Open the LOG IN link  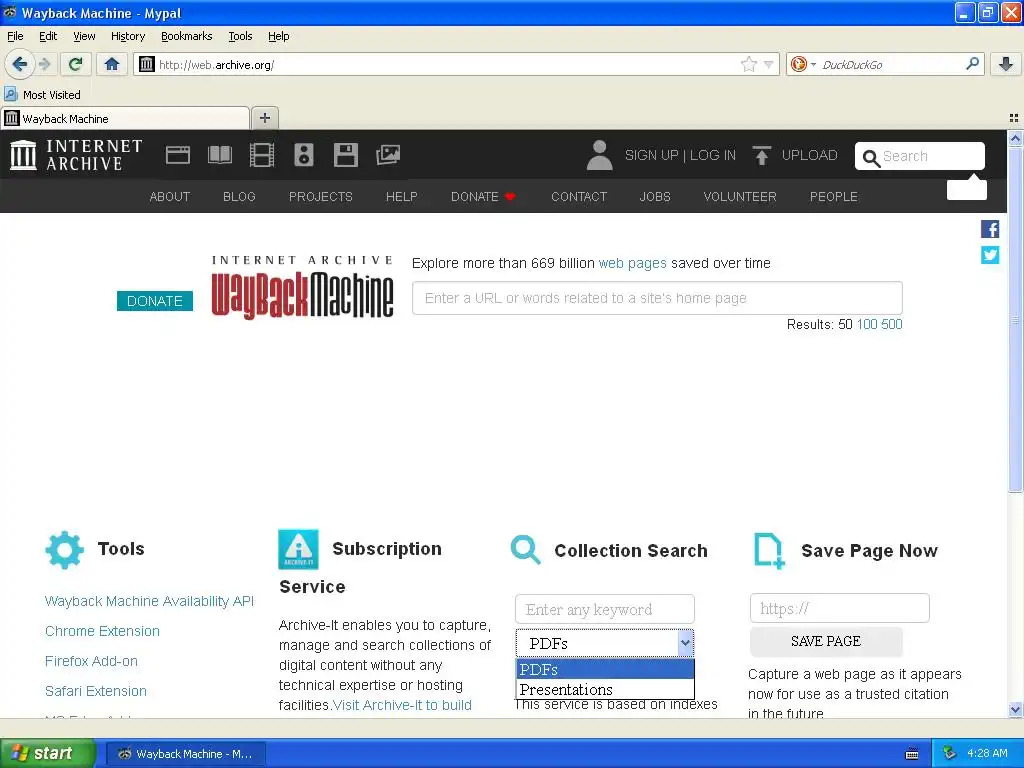coord(712,155)
